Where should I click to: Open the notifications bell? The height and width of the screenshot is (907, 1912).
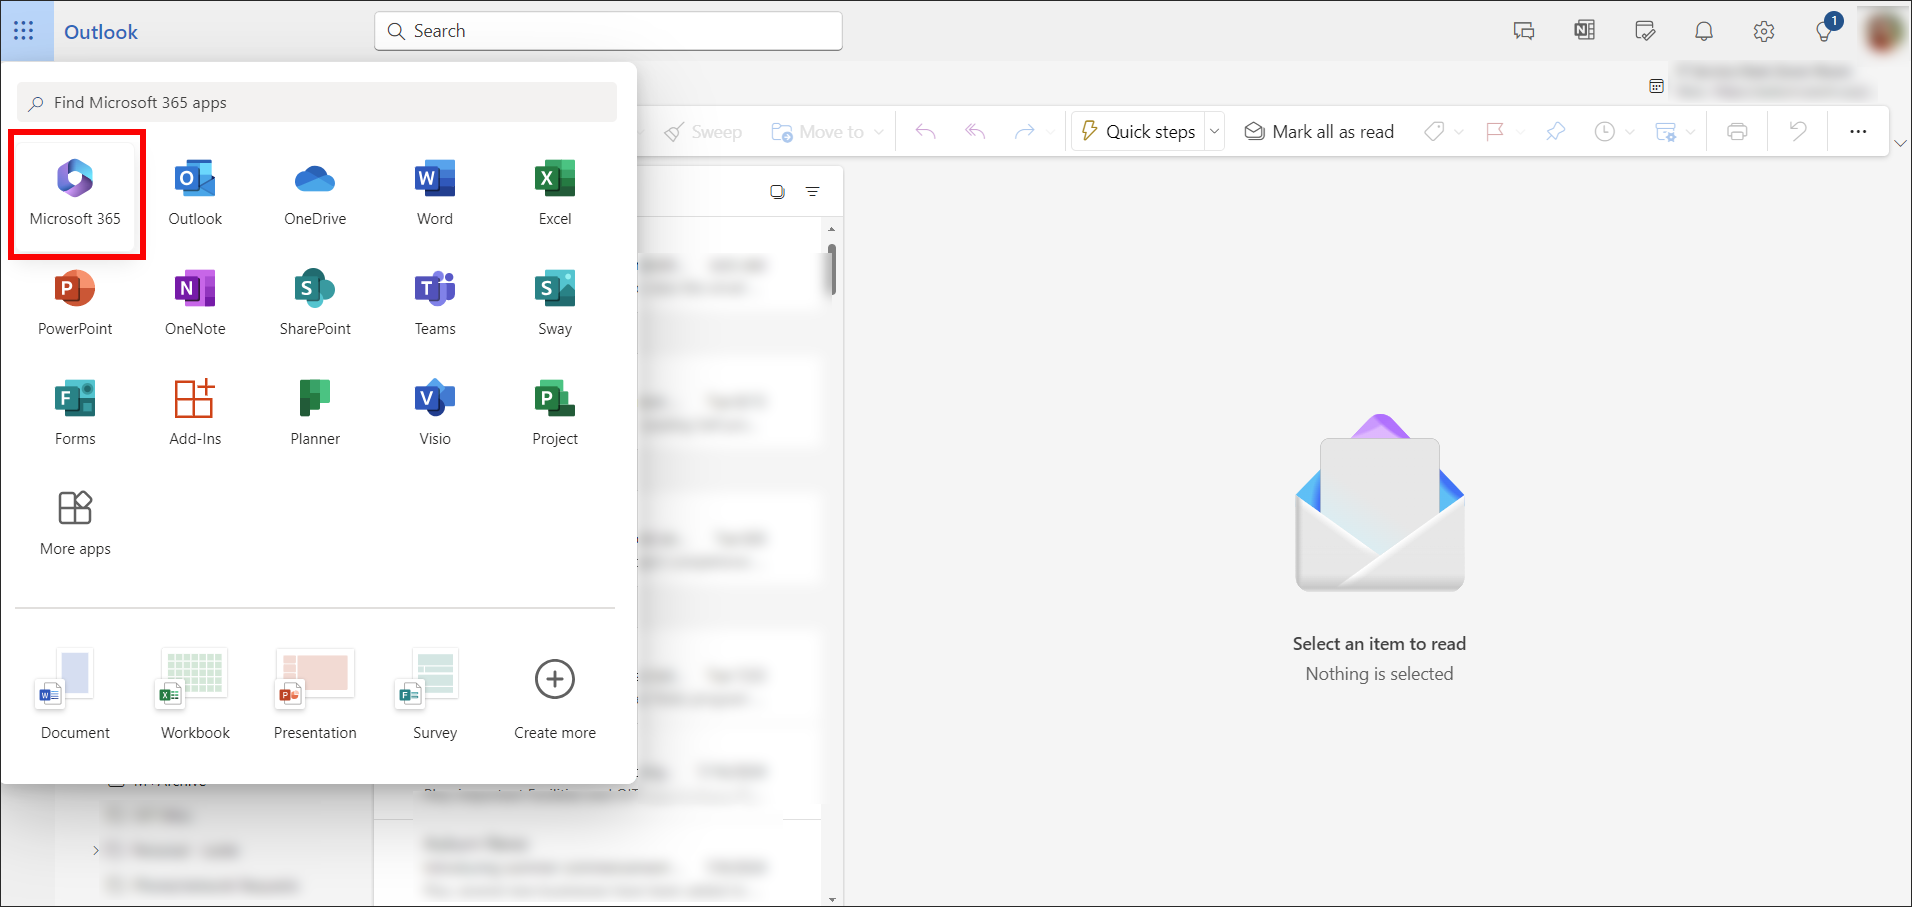(1704, 31)
